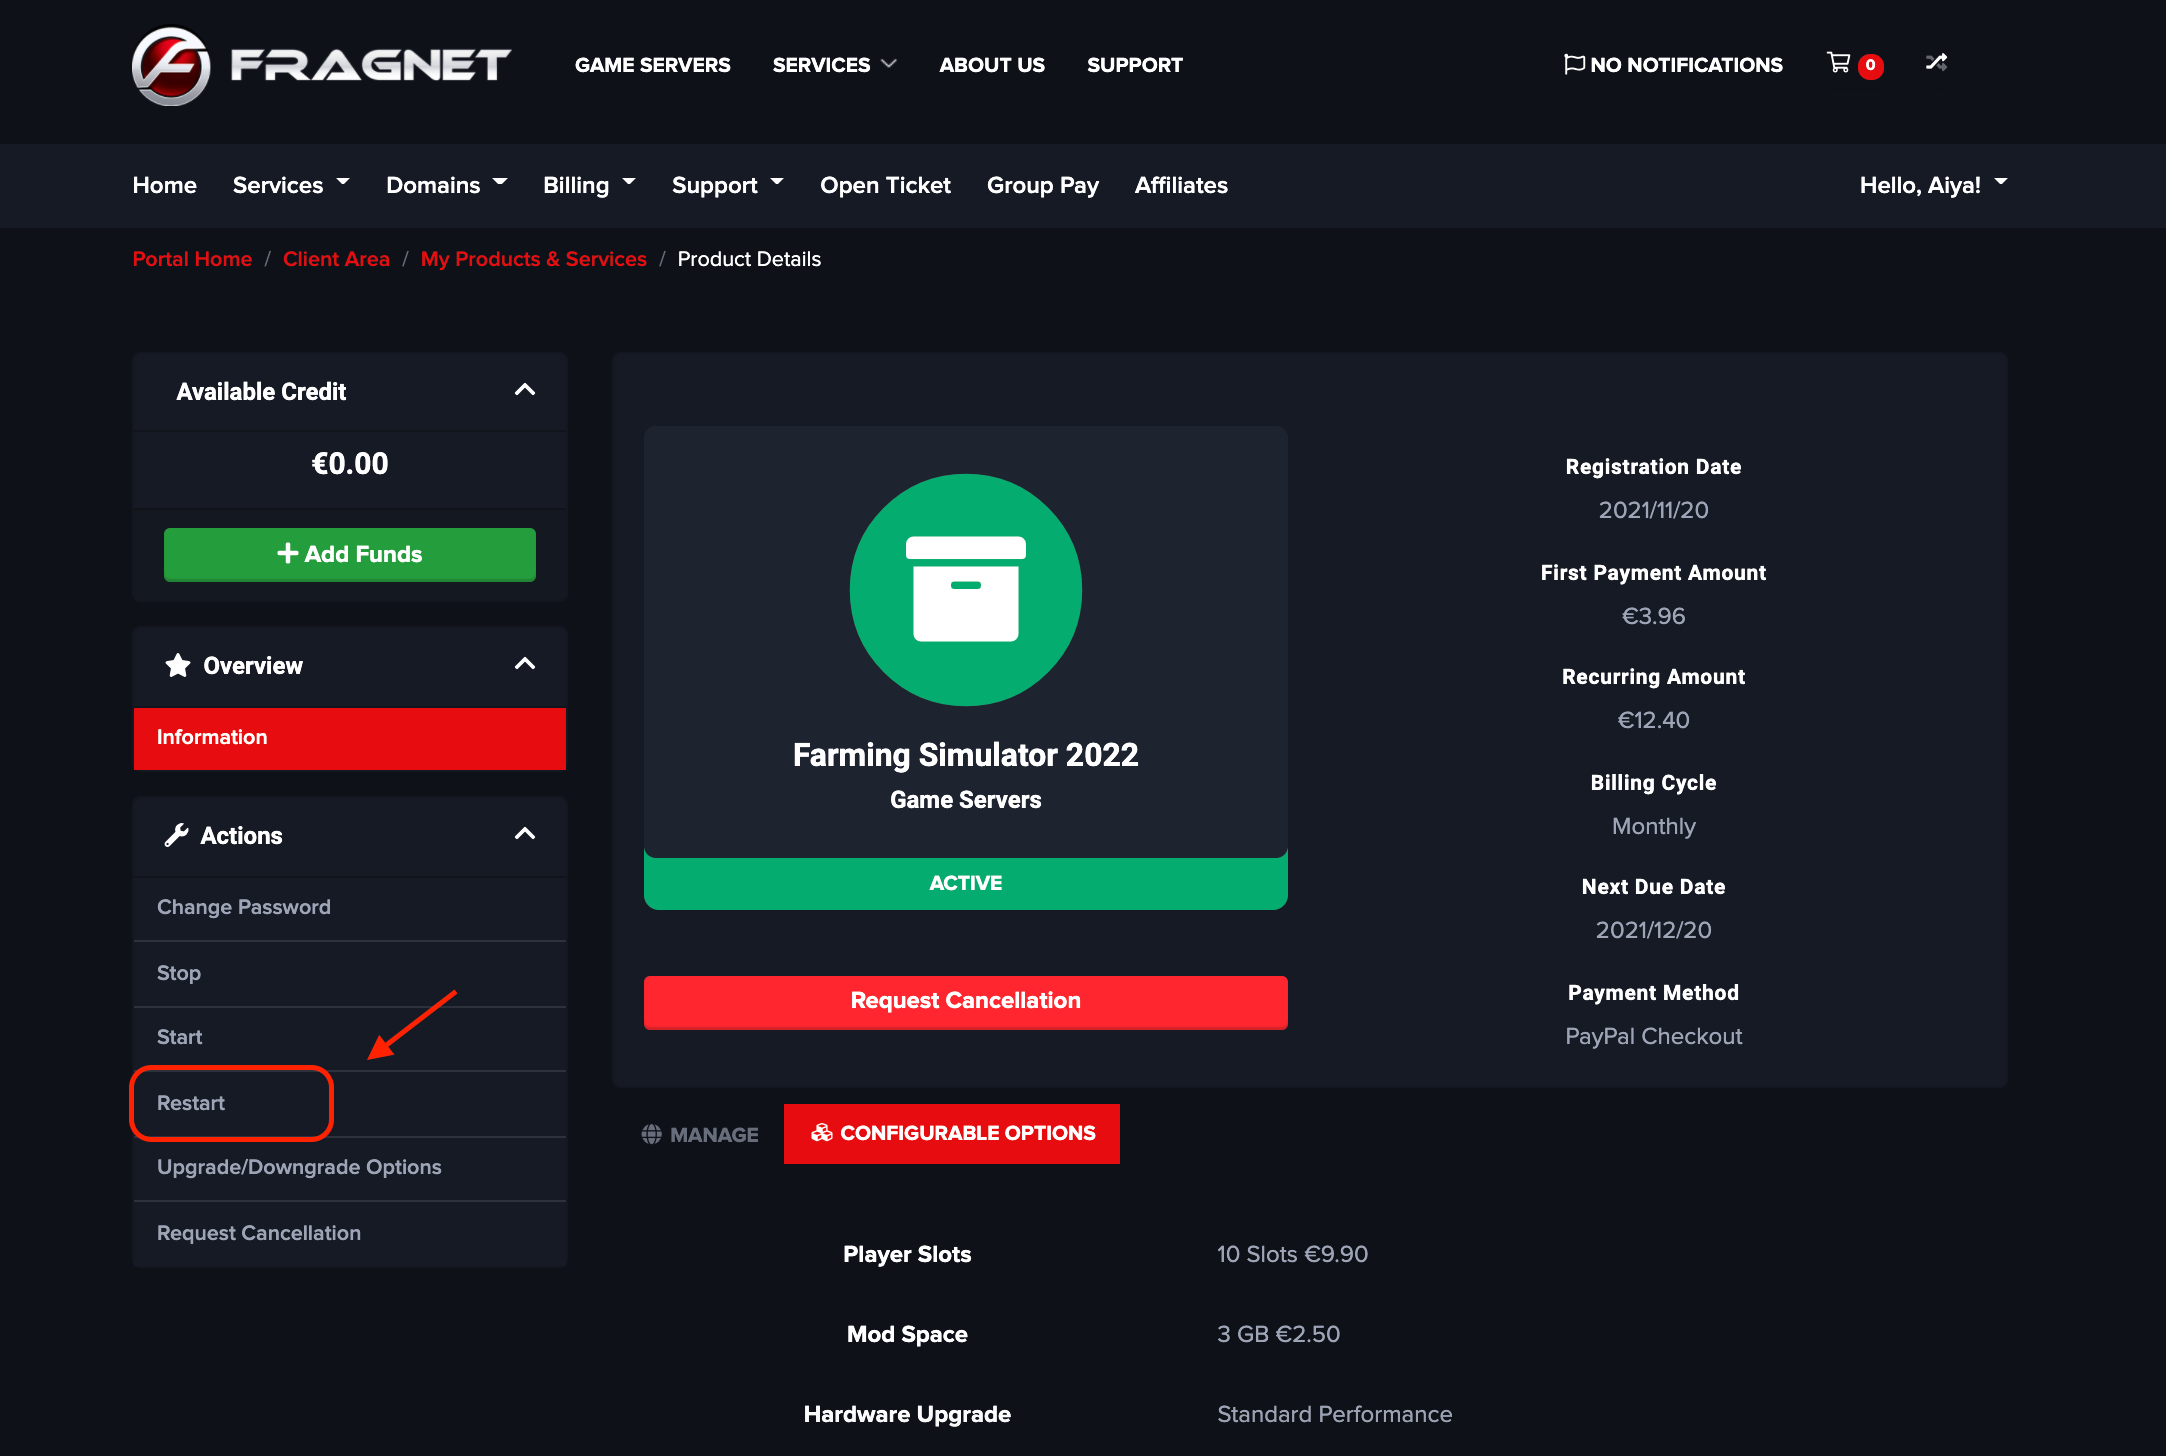The image size is (2166, 1456).
Task: Click the Add Funds button
Action: 350,554
